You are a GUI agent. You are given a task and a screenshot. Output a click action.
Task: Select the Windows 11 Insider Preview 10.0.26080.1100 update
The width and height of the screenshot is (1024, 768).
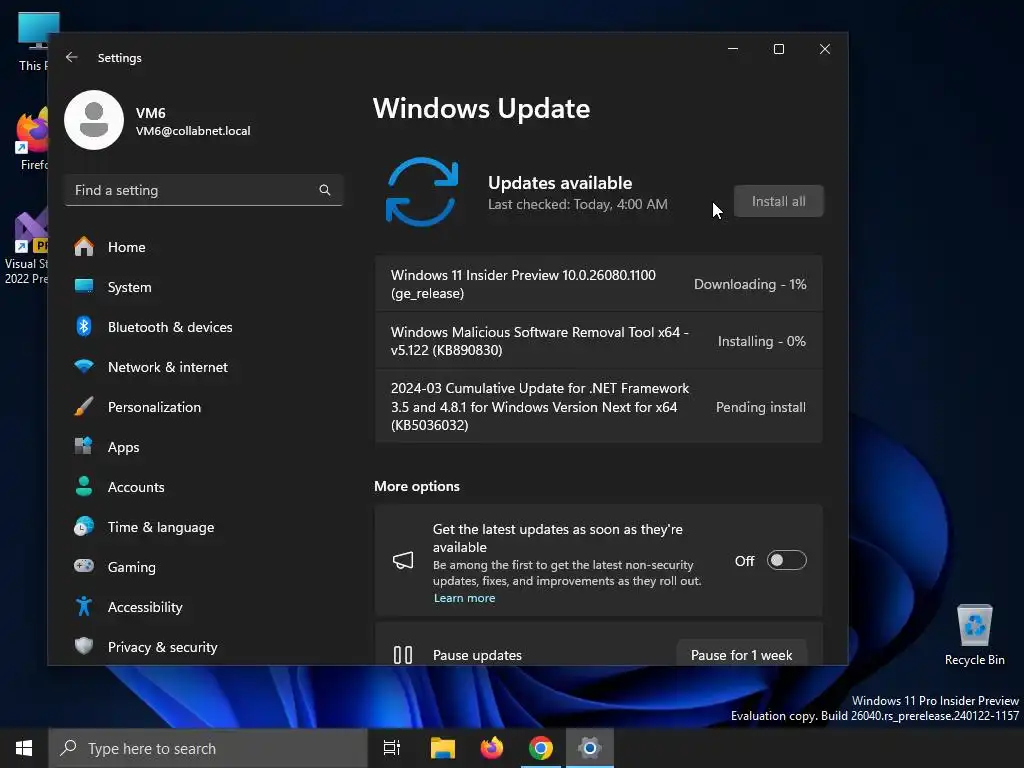point(598,284)
